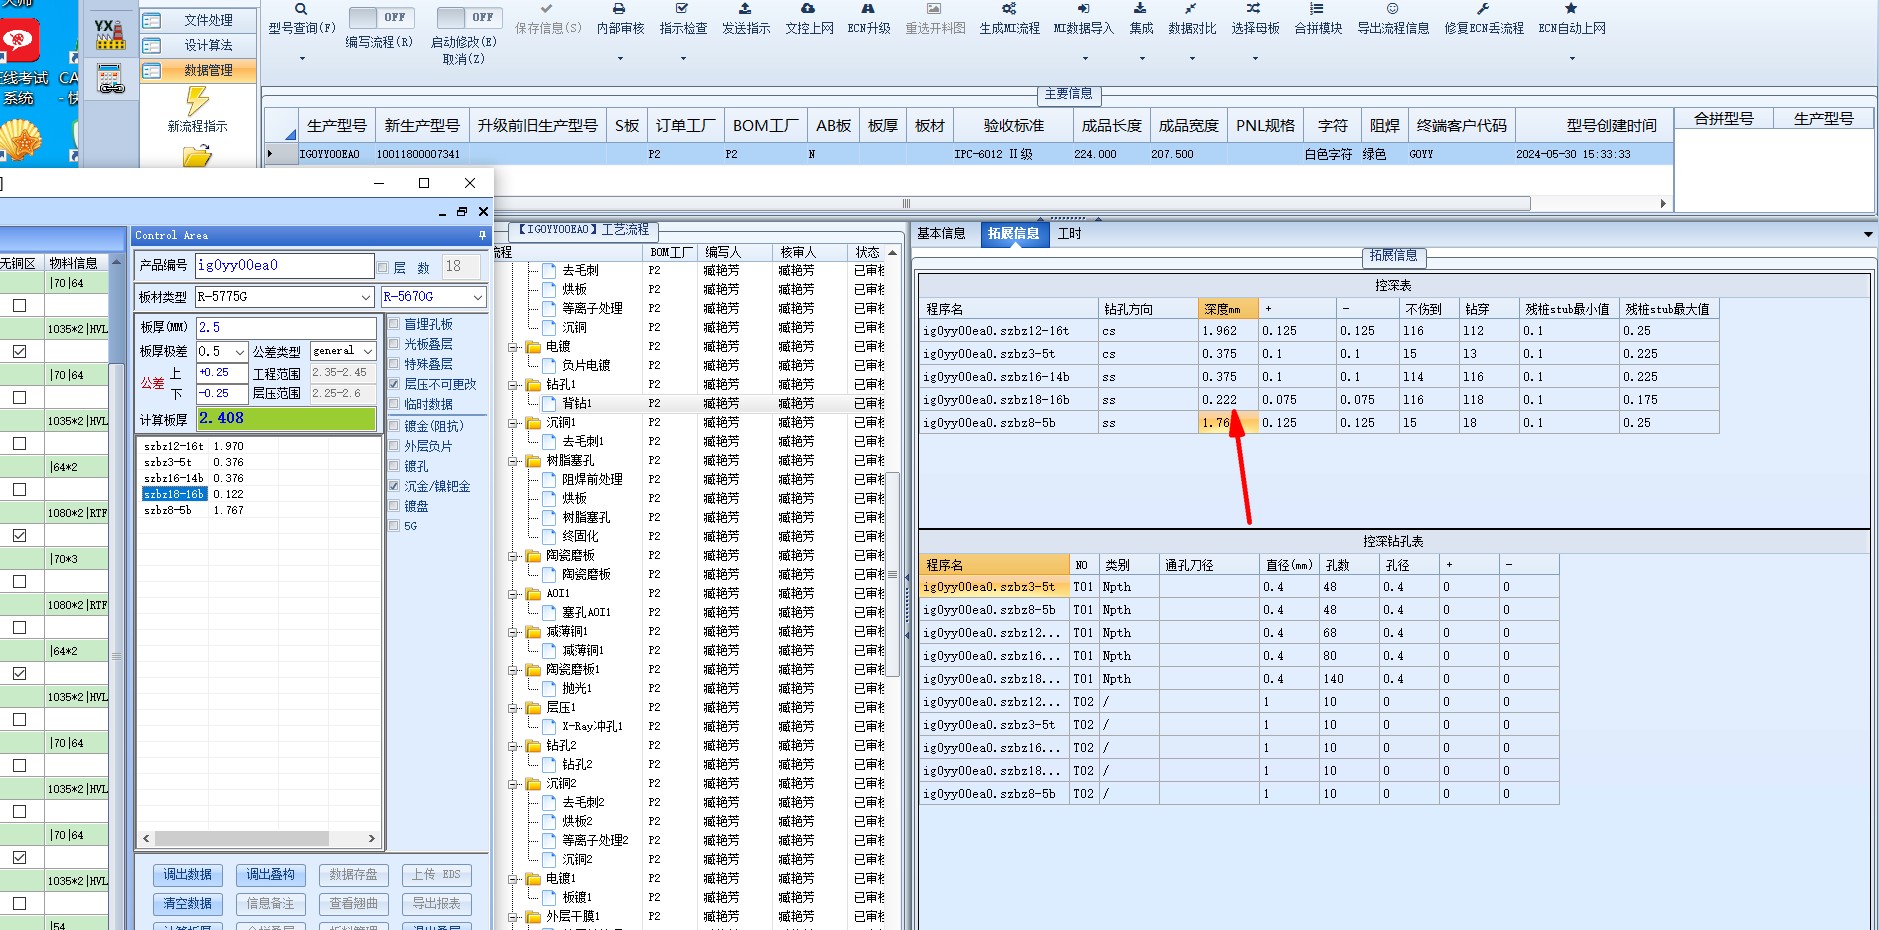Click the MI数据导入 import icon
The width and height of the screenshot is (1879, 930).
pyautogui.click(x=1083, y=9)
